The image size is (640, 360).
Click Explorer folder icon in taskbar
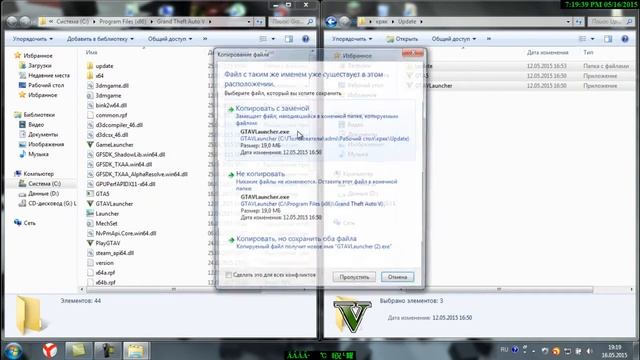click(x=136, y=351)
